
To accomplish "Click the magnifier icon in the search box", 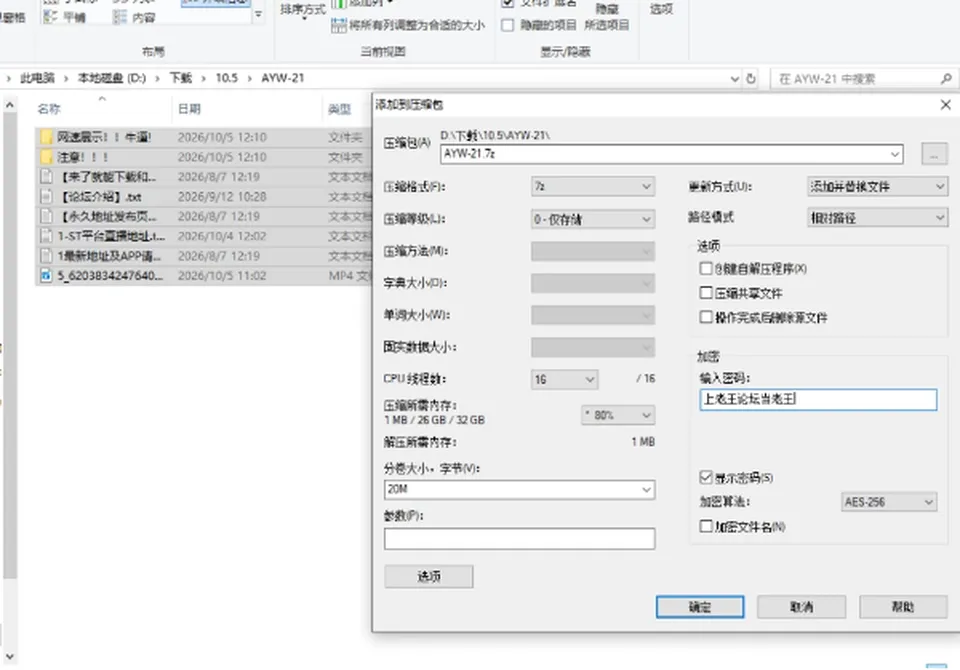I will [946, 78].
